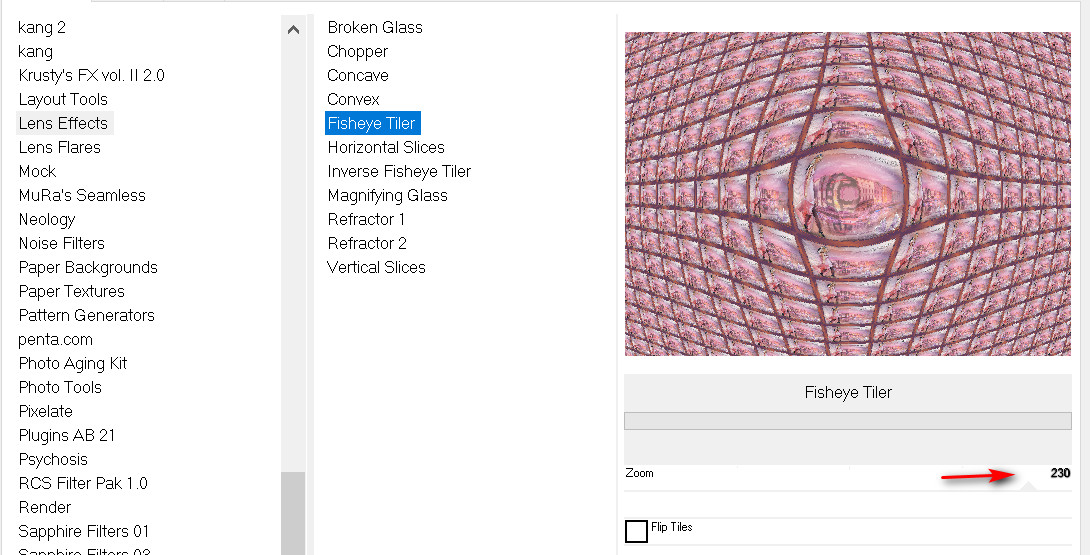Select the Lens Effects category
1090x555 pixels.
(63, 123)
